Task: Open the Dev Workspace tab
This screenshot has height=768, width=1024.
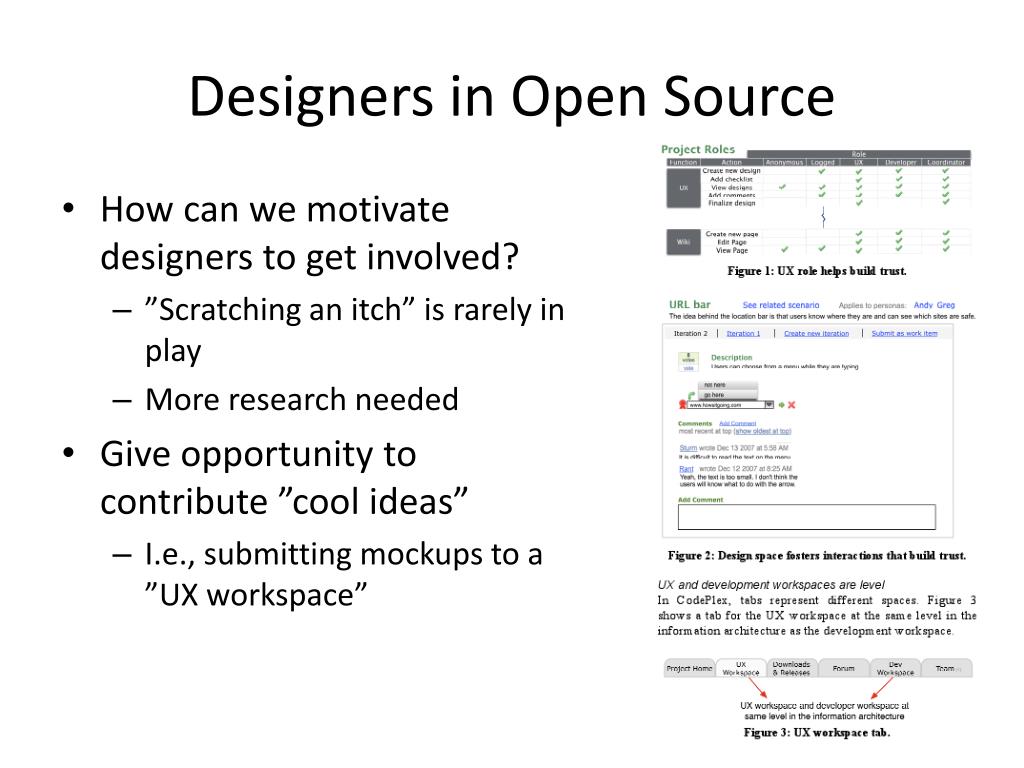Action: coord(895,668)
